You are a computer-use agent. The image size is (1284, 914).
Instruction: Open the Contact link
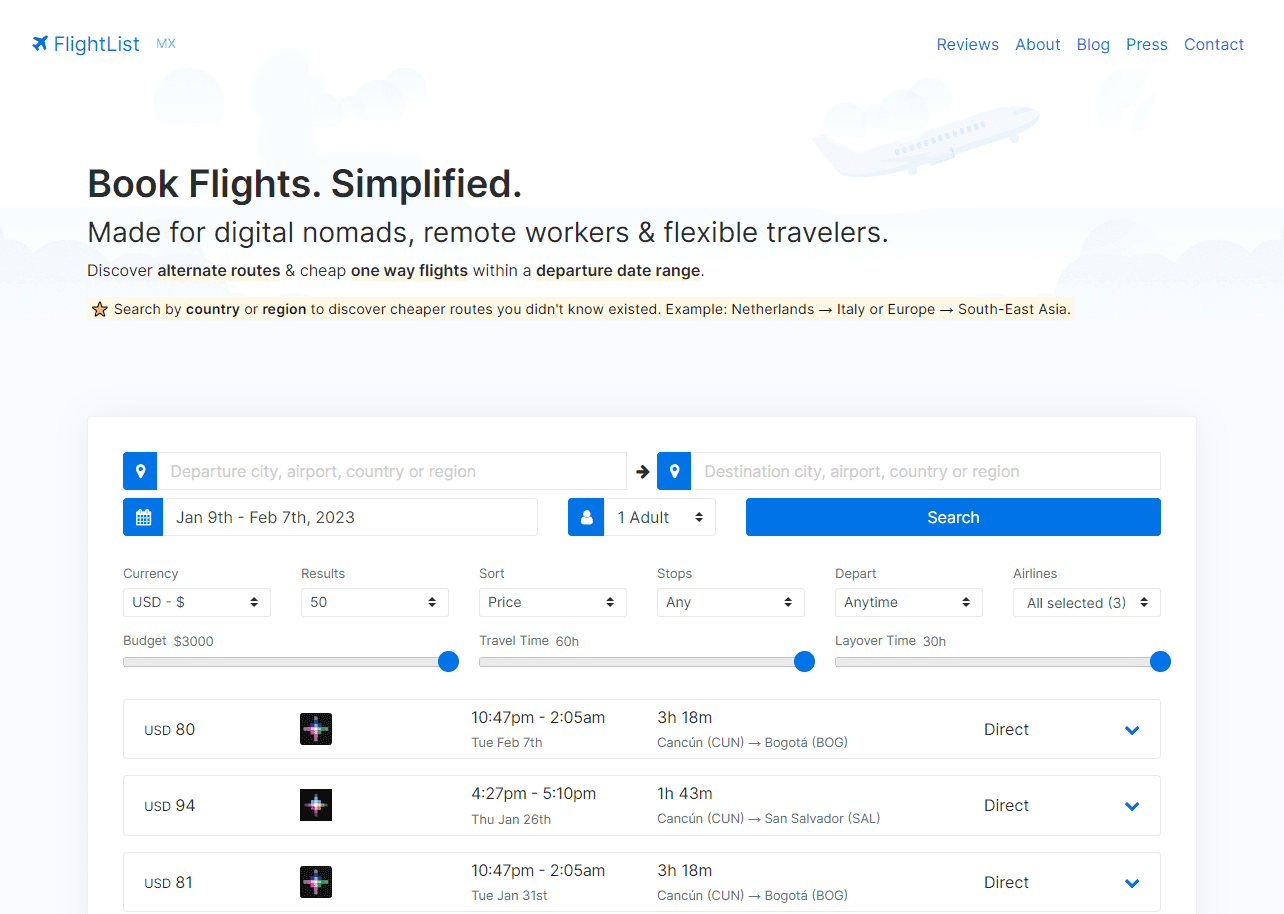(1213, 44)
